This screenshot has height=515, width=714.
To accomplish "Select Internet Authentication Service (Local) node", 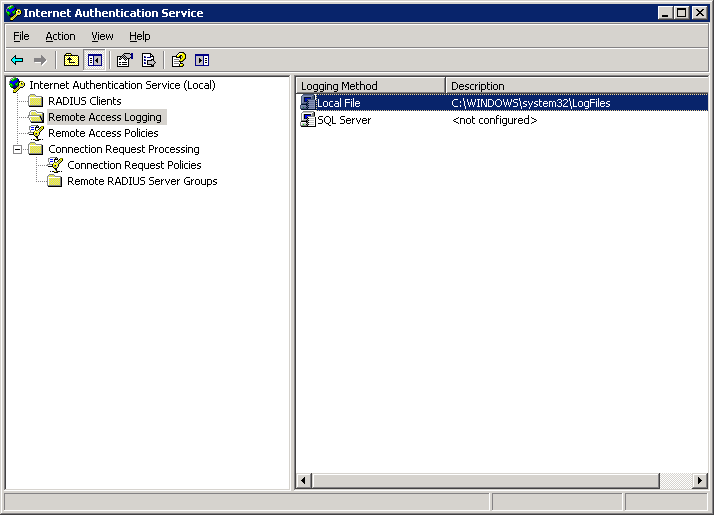I will 122,85.
